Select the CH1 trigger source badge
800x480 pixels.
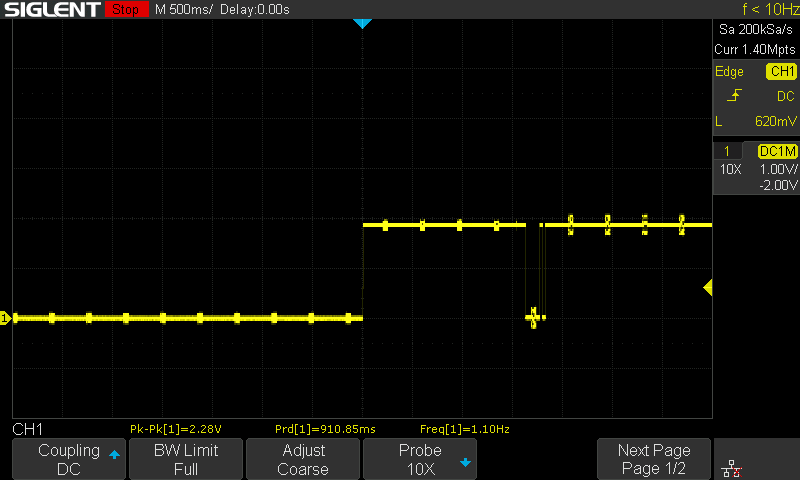pyautogui.click(x=781, y=71)
